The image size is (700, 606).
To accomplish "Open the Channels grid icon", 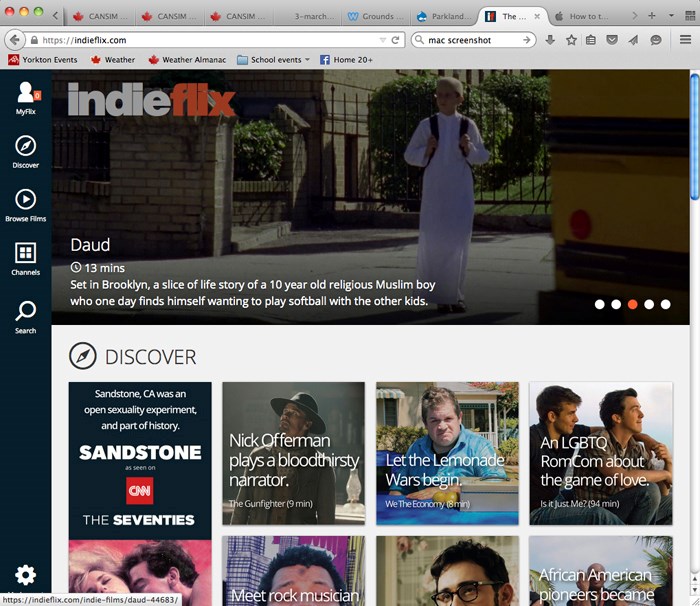I will pyautogui.click(x=25, y=253).
